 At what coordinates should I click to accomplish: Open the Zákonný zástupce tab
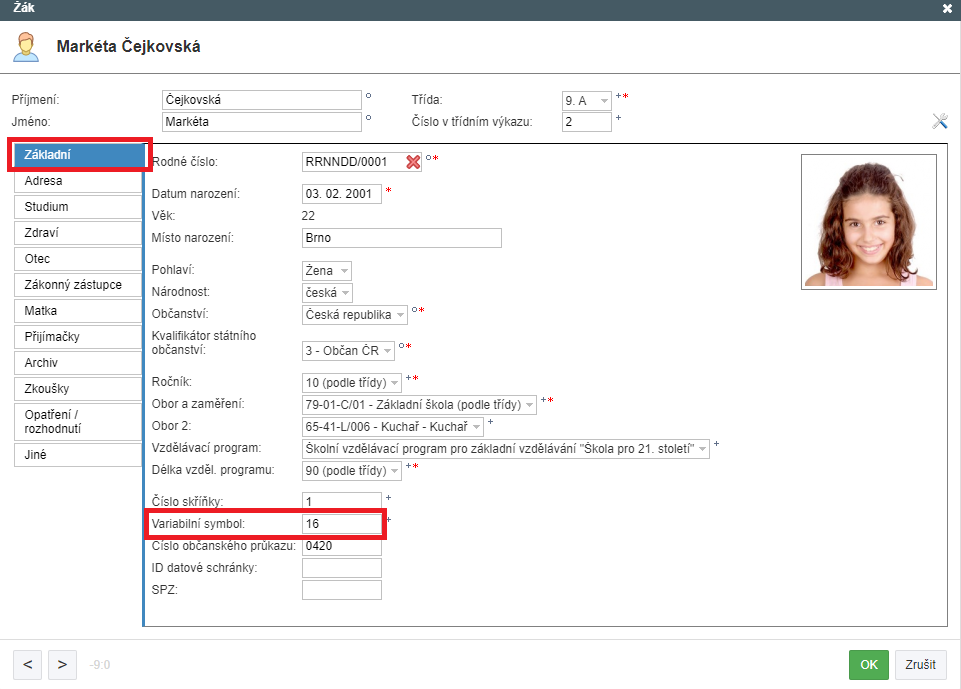point(78,285)
